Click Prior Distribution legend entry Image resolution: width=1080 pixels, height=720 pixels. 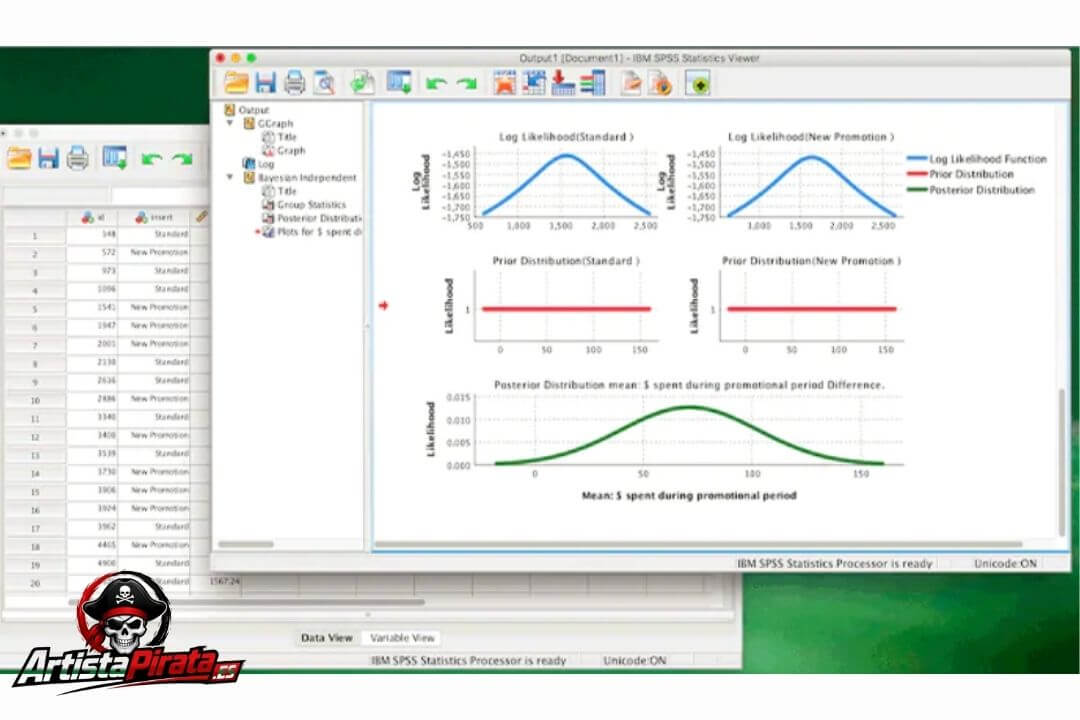[960, 174]
